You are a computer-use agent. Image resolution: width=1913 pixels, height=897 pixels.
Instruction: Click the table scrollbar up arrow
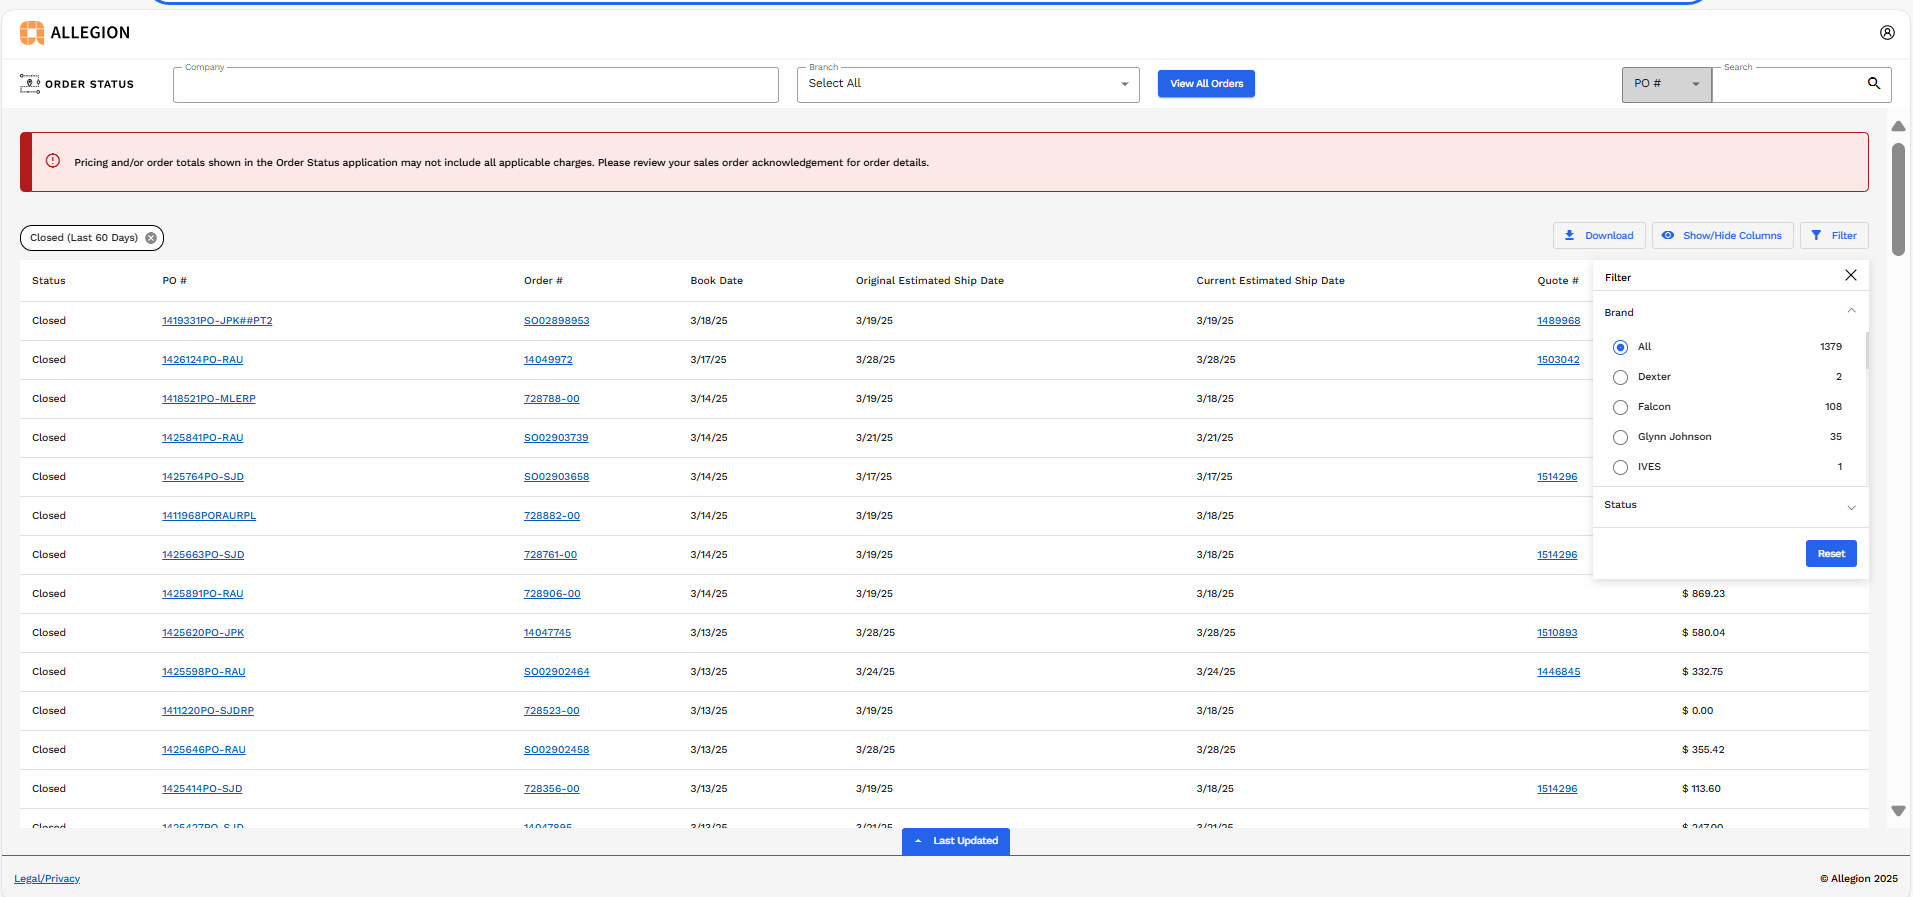[x=1898, y=126]
